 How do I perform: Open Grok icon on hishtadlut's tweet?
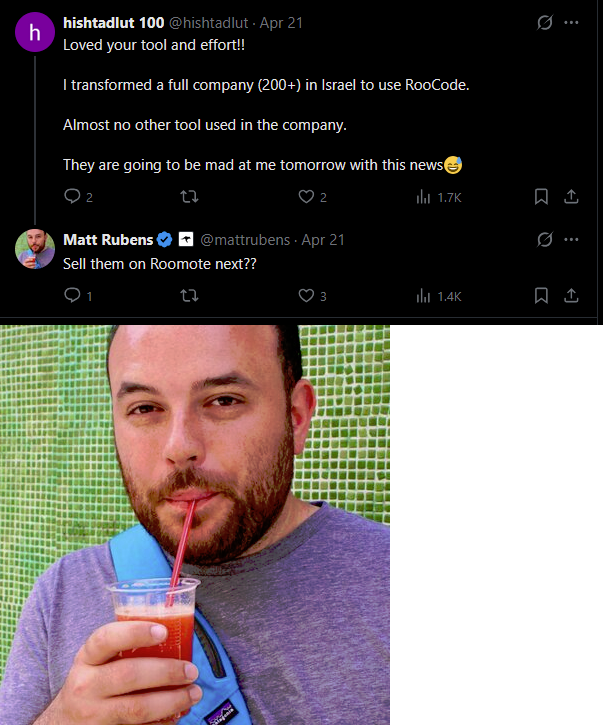545,22
